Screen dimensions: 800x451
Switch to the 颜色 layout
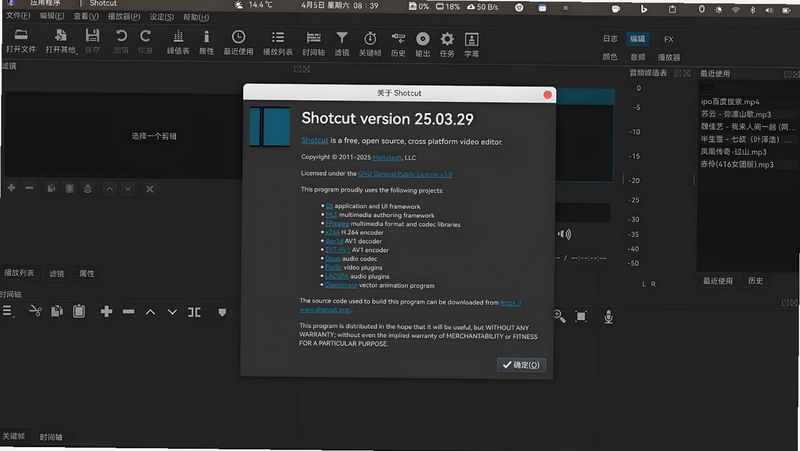tap(610, 57)
